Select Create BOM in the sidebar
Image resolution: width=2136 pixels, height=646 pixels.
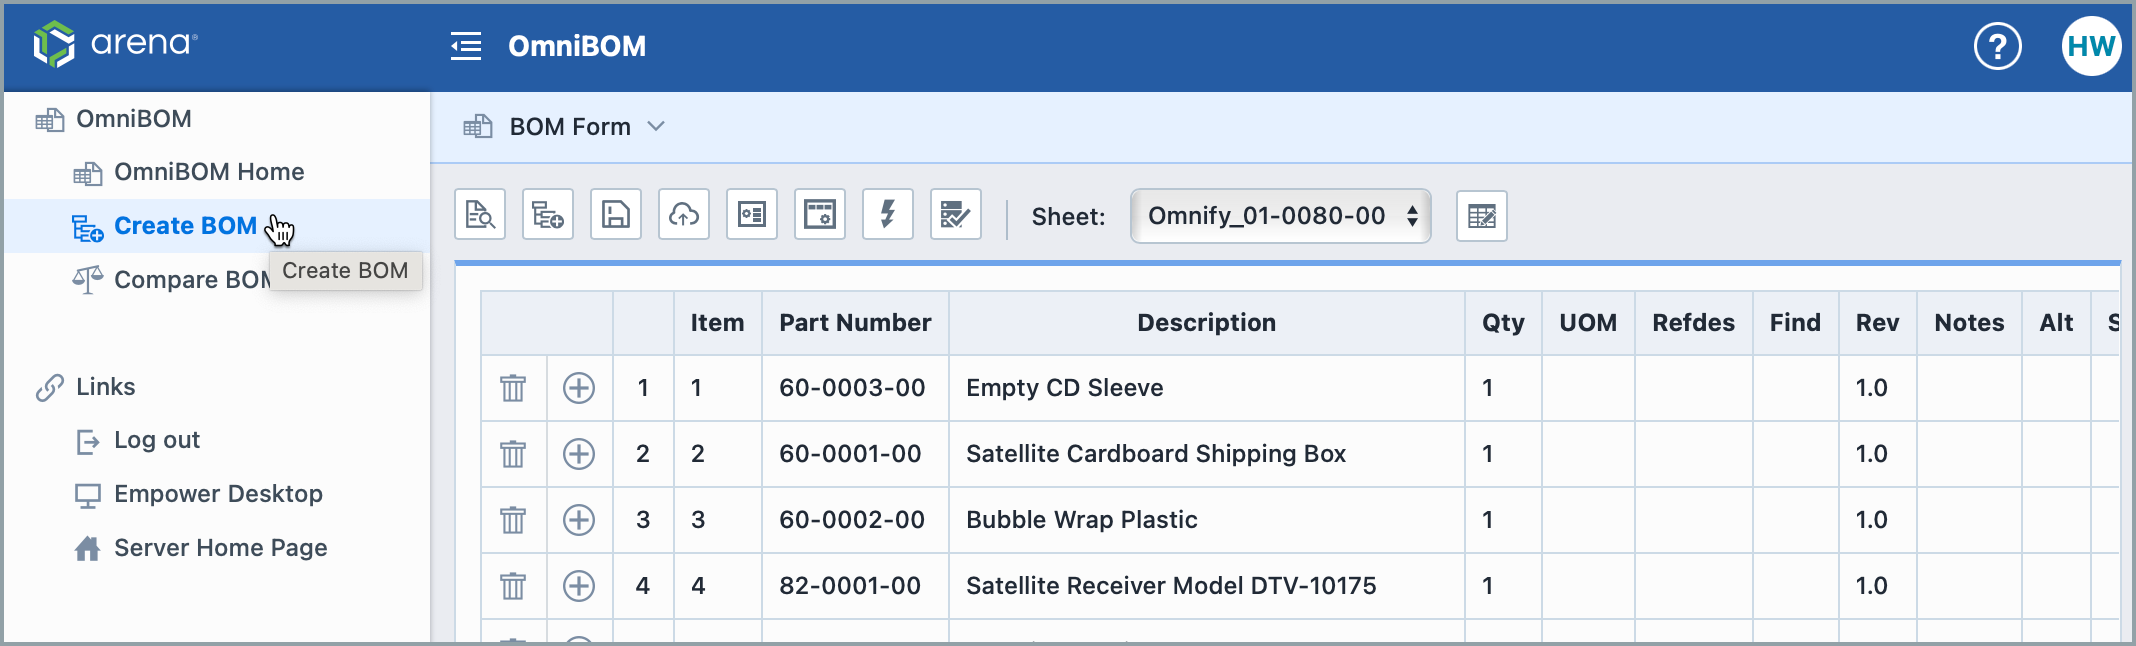point(185,226)
